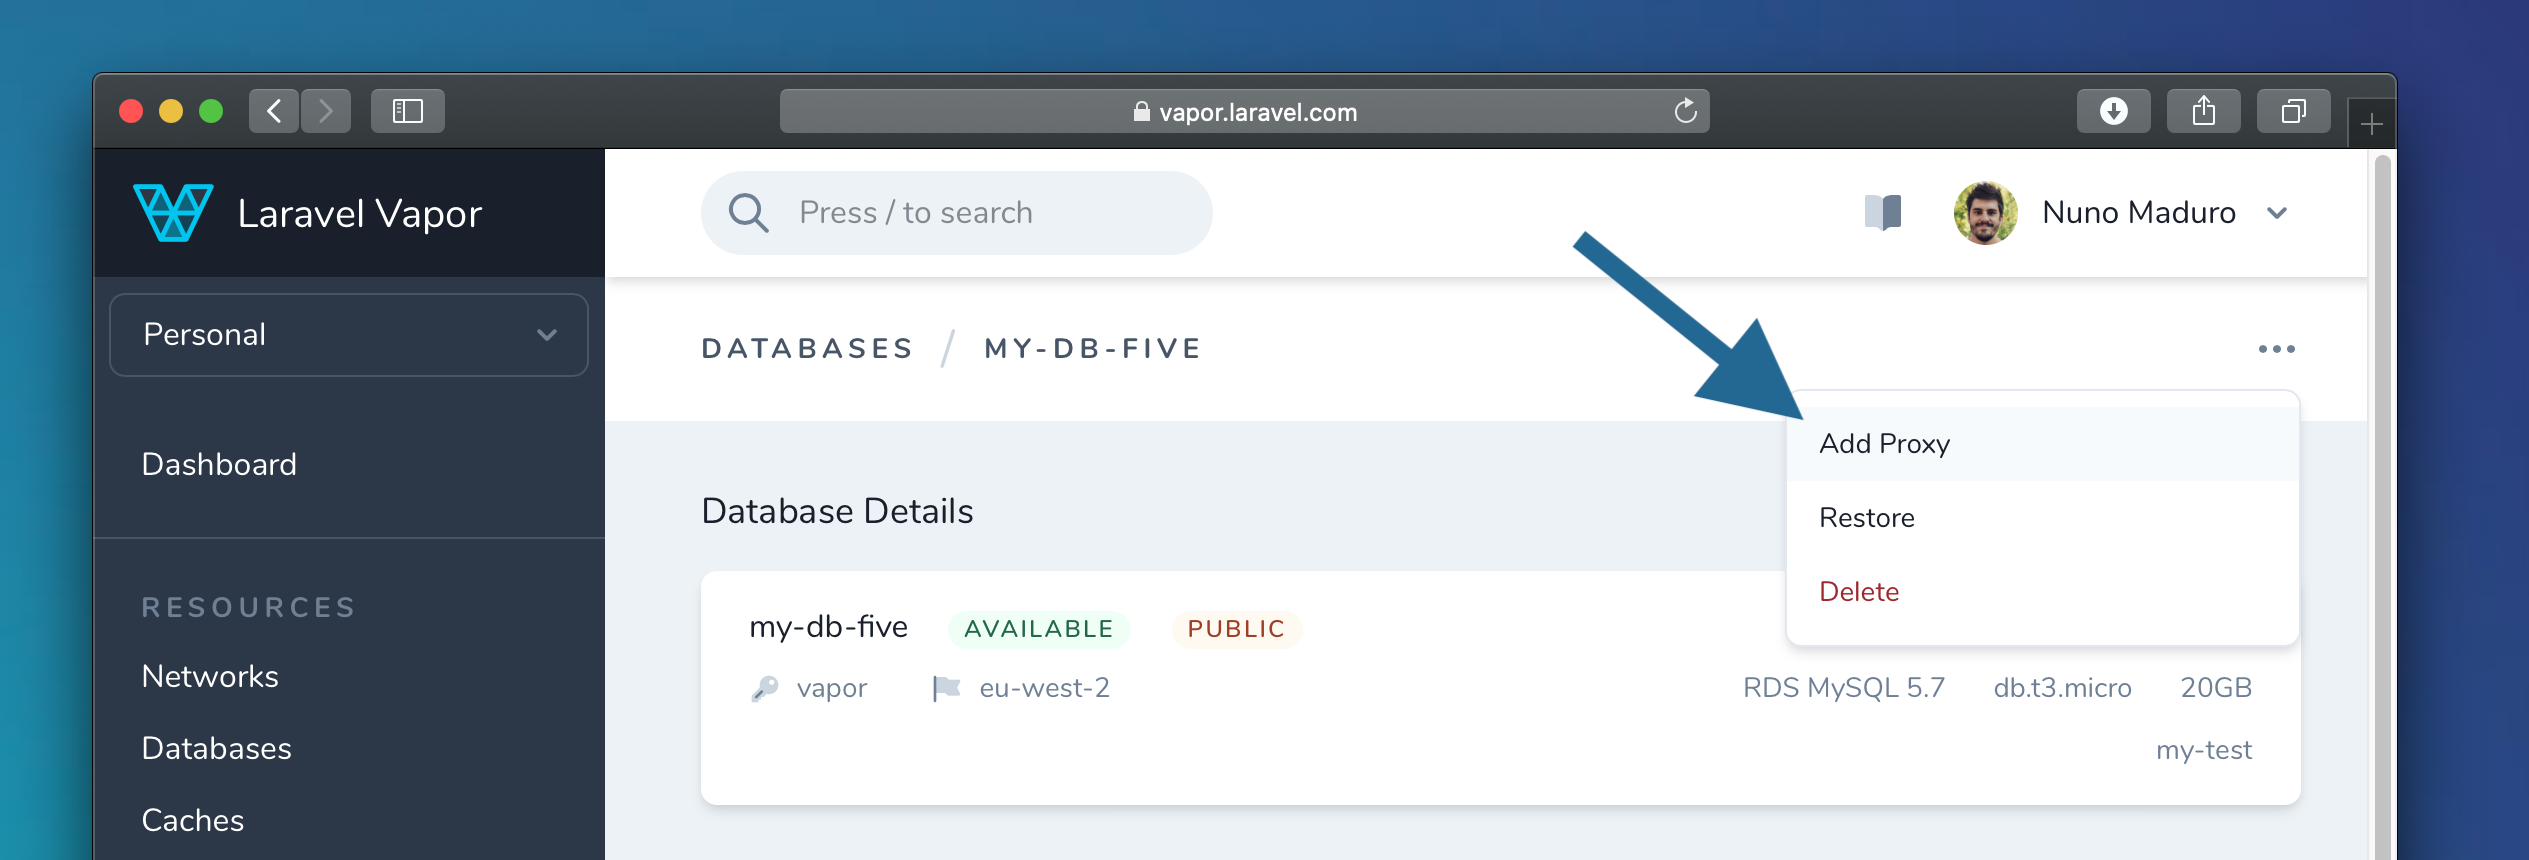This screenshot has width=2529, height=860.
Task: Choose Restore in the dropdown menu
Action: pyautogui.click(x=2042, y=518)
